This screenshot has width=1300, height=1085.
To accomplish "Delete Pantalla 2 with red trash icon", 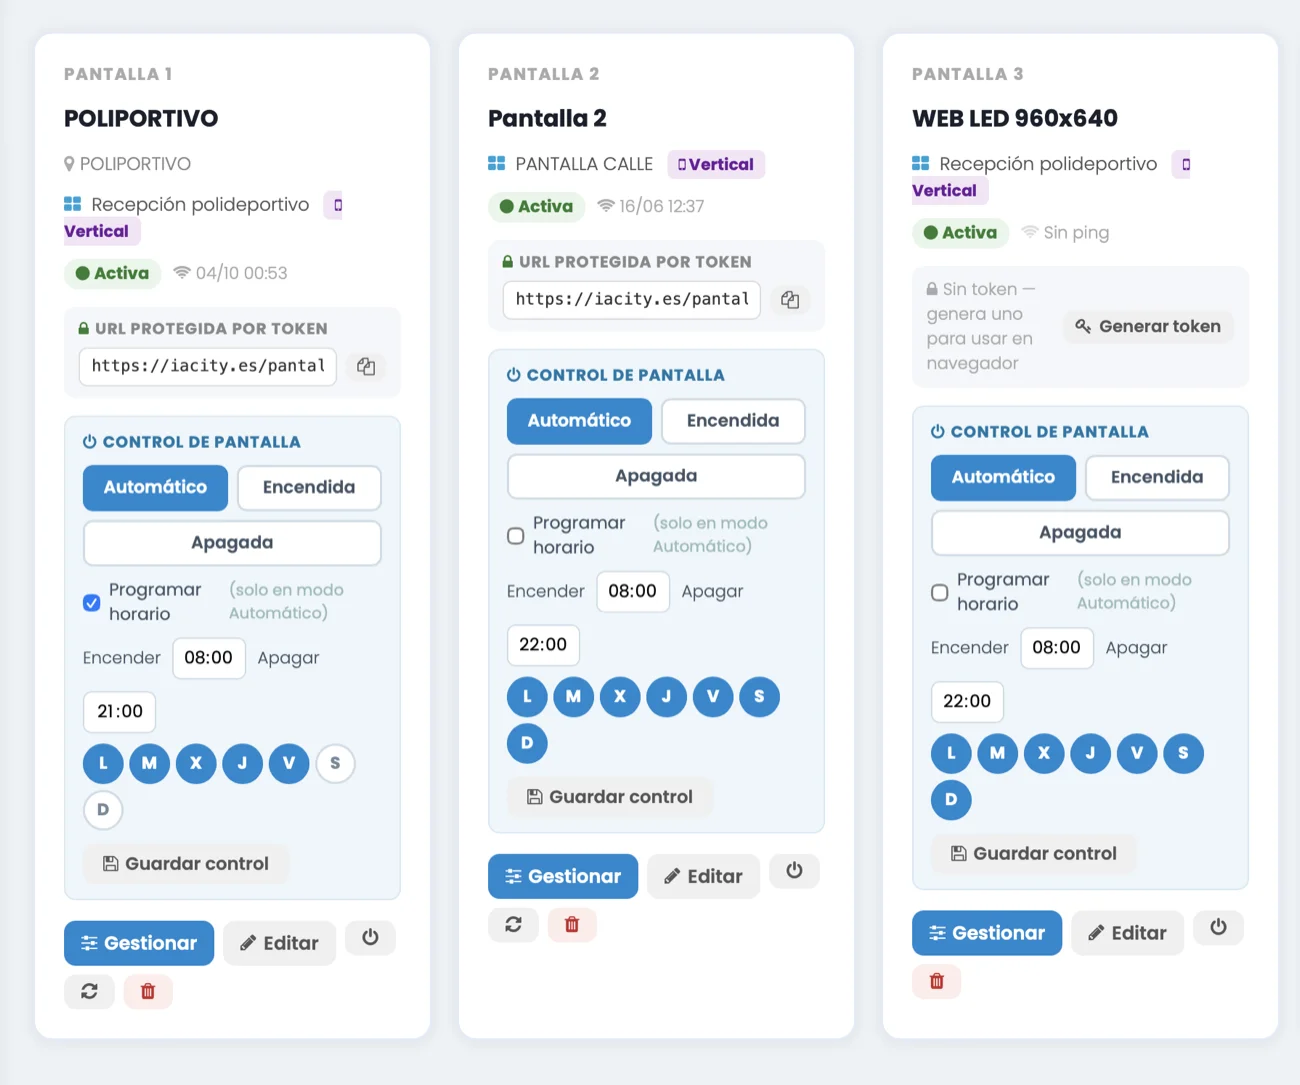I will [x=572, y=925].
